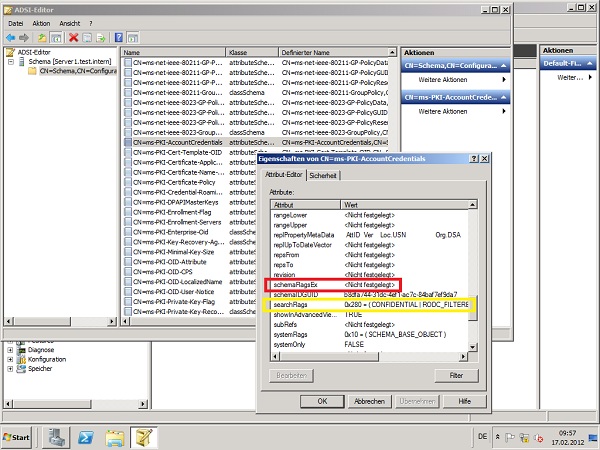The image size is (600, 450).
Task: Click the dialog's ? help title button
Action: 474,158
